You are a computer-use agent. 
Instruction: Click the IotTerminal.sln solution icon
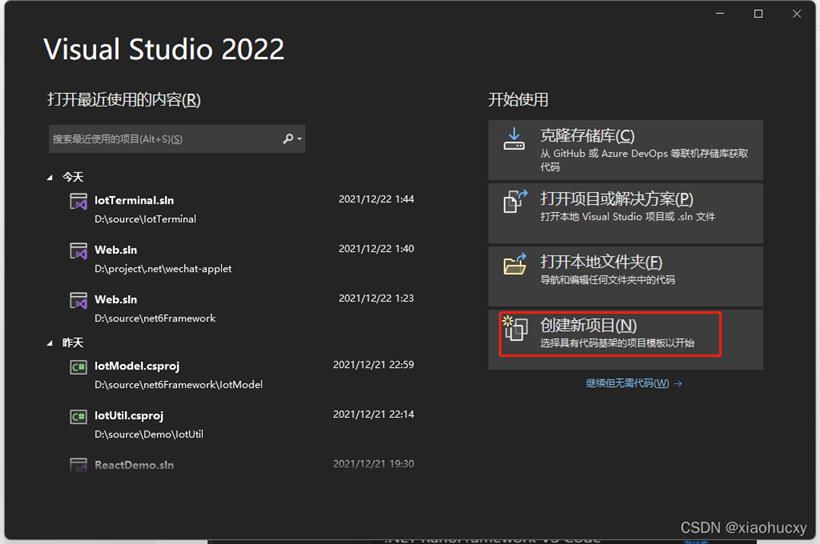tap(78, 201)
